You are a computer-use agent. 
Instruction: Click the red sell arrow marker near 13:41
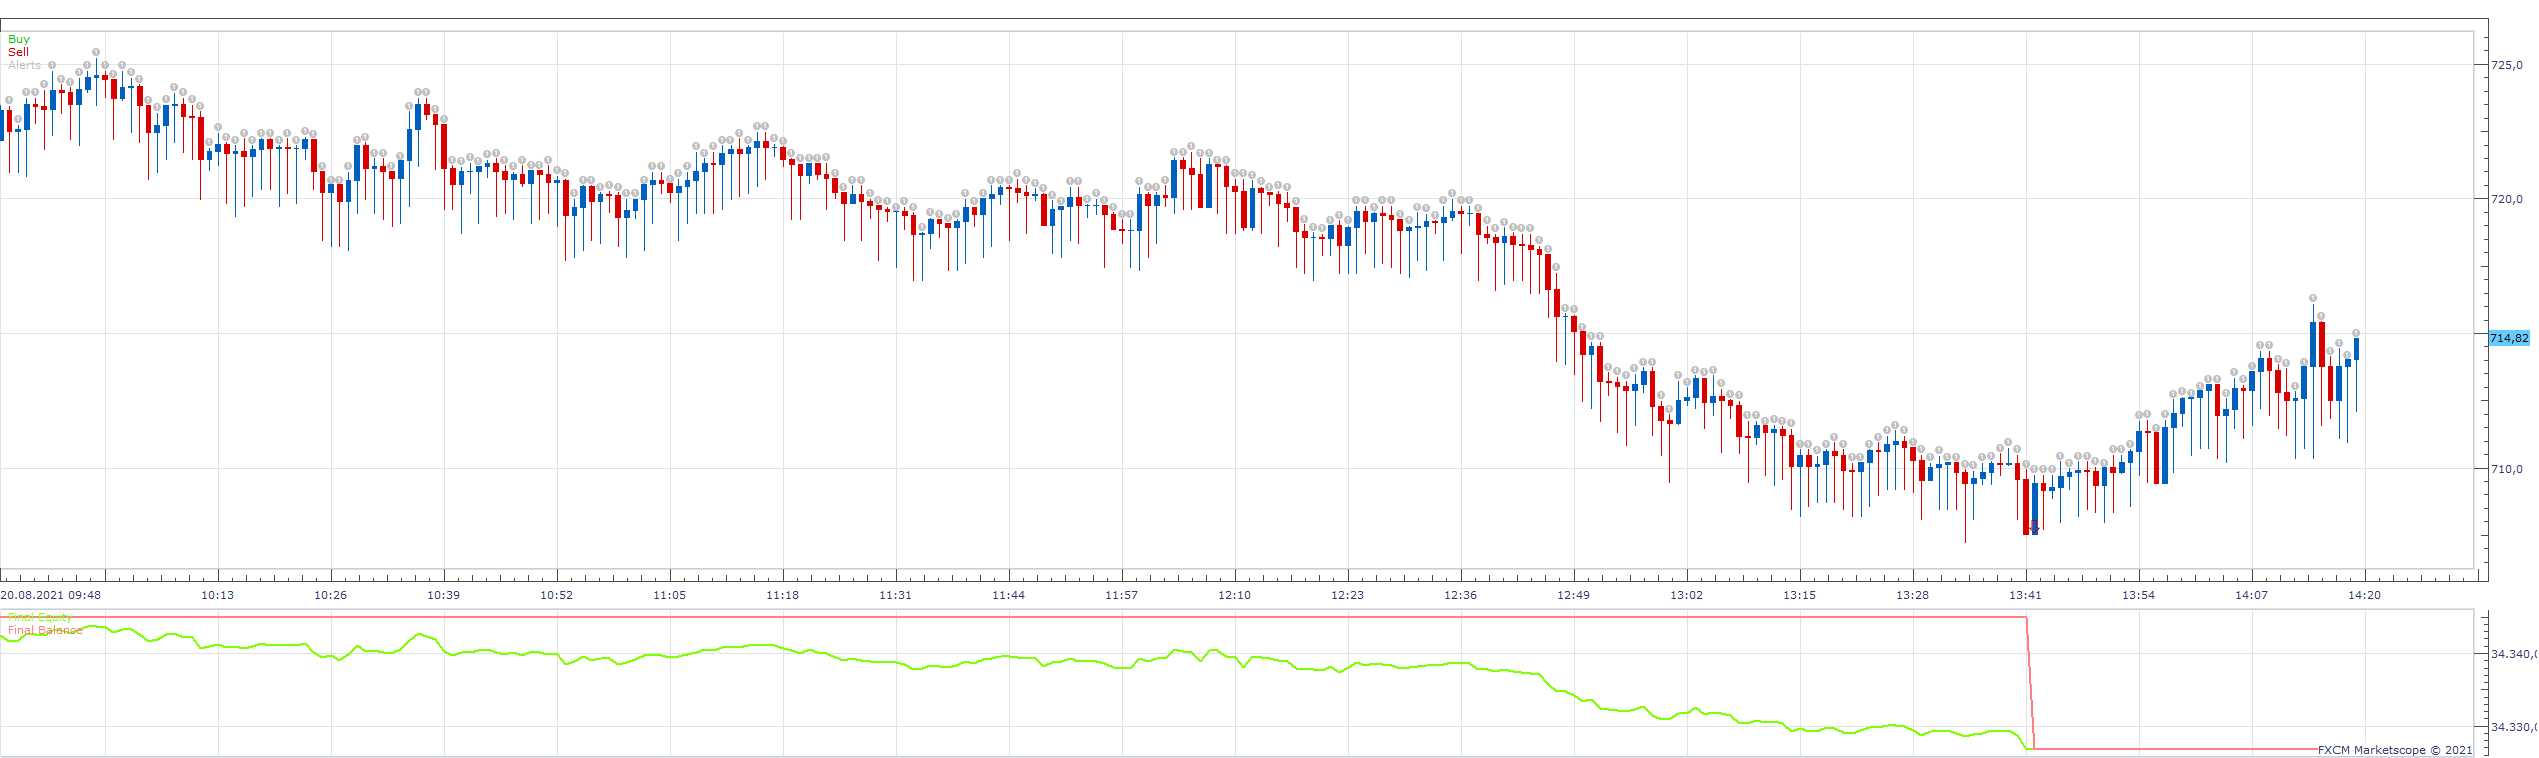(2034, 524)
